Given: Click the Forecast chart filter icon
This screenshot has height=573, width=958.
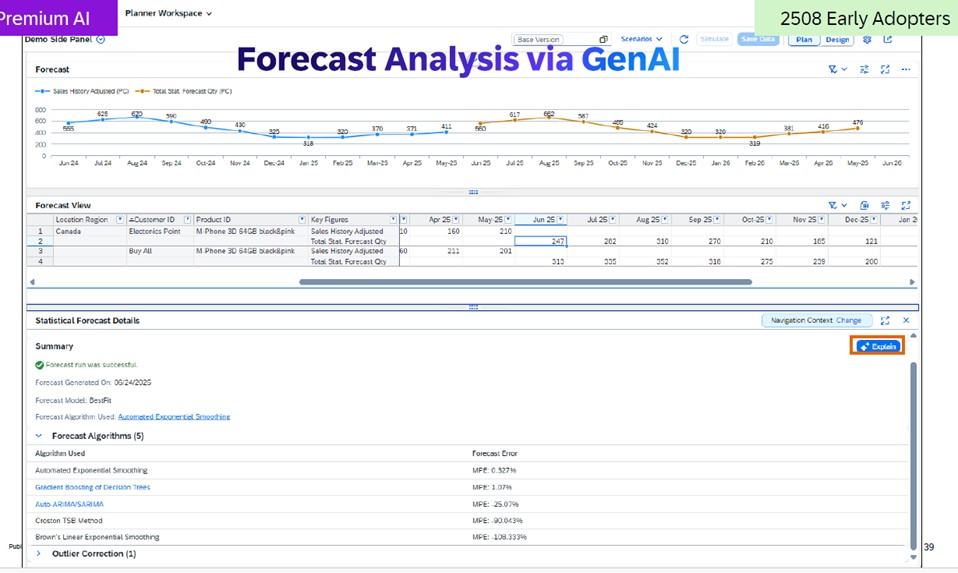Looking at the screenshot, I should tap(835, 70).
